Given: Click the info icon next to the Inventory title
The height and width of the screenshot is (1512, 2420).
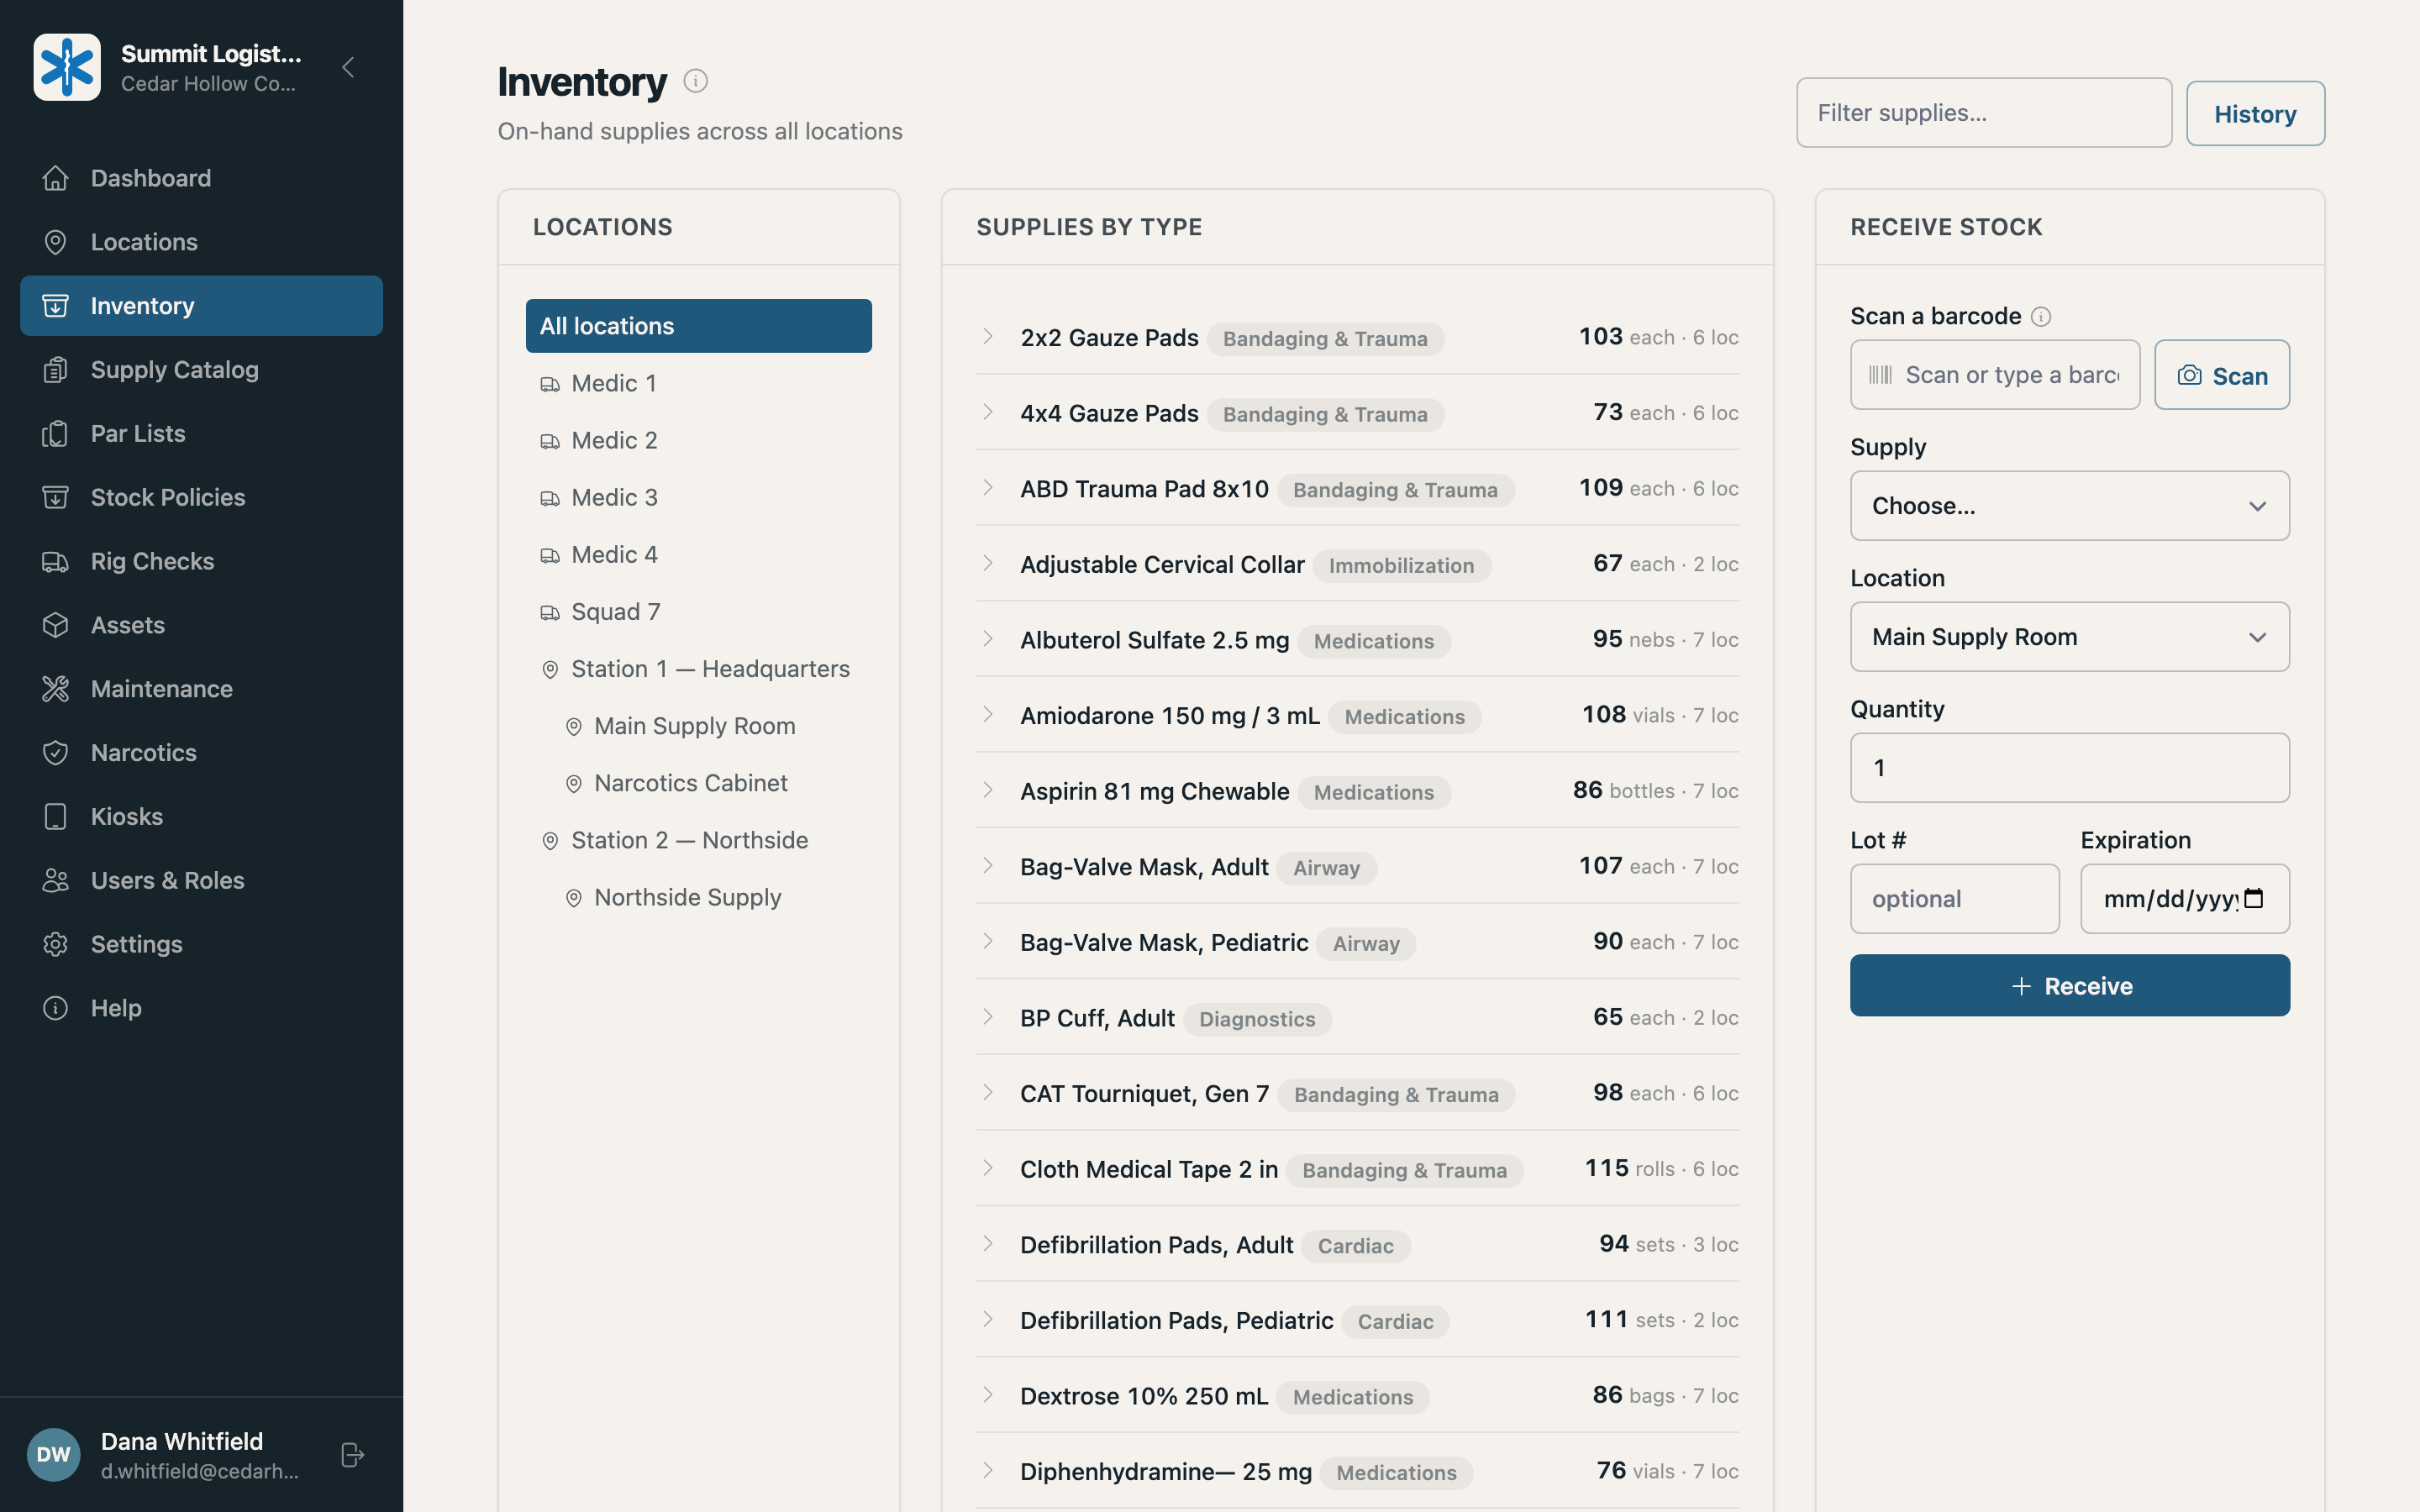Looking at the screenshot, I should tap(696, 81).
